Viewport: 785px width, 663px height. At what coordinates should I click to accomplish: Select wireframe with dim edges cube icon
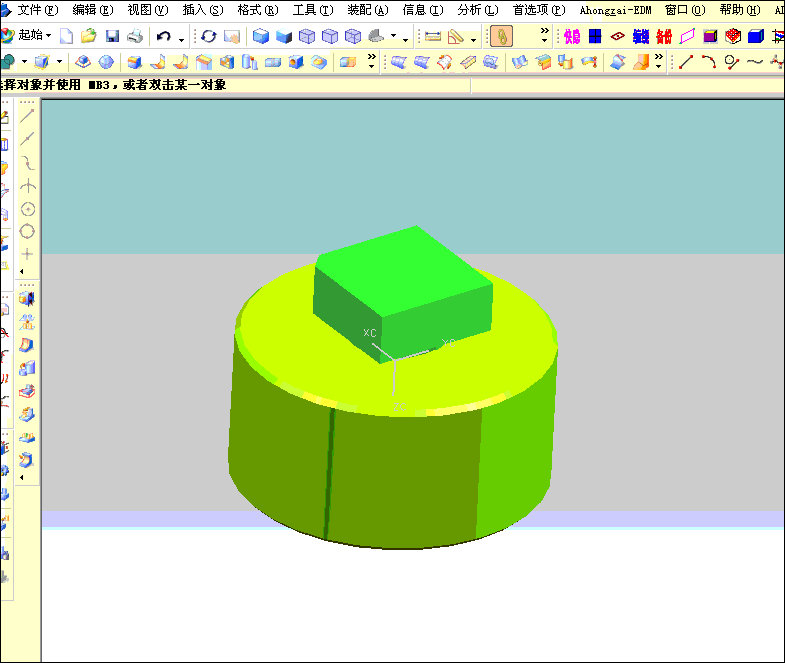point(307,36)
